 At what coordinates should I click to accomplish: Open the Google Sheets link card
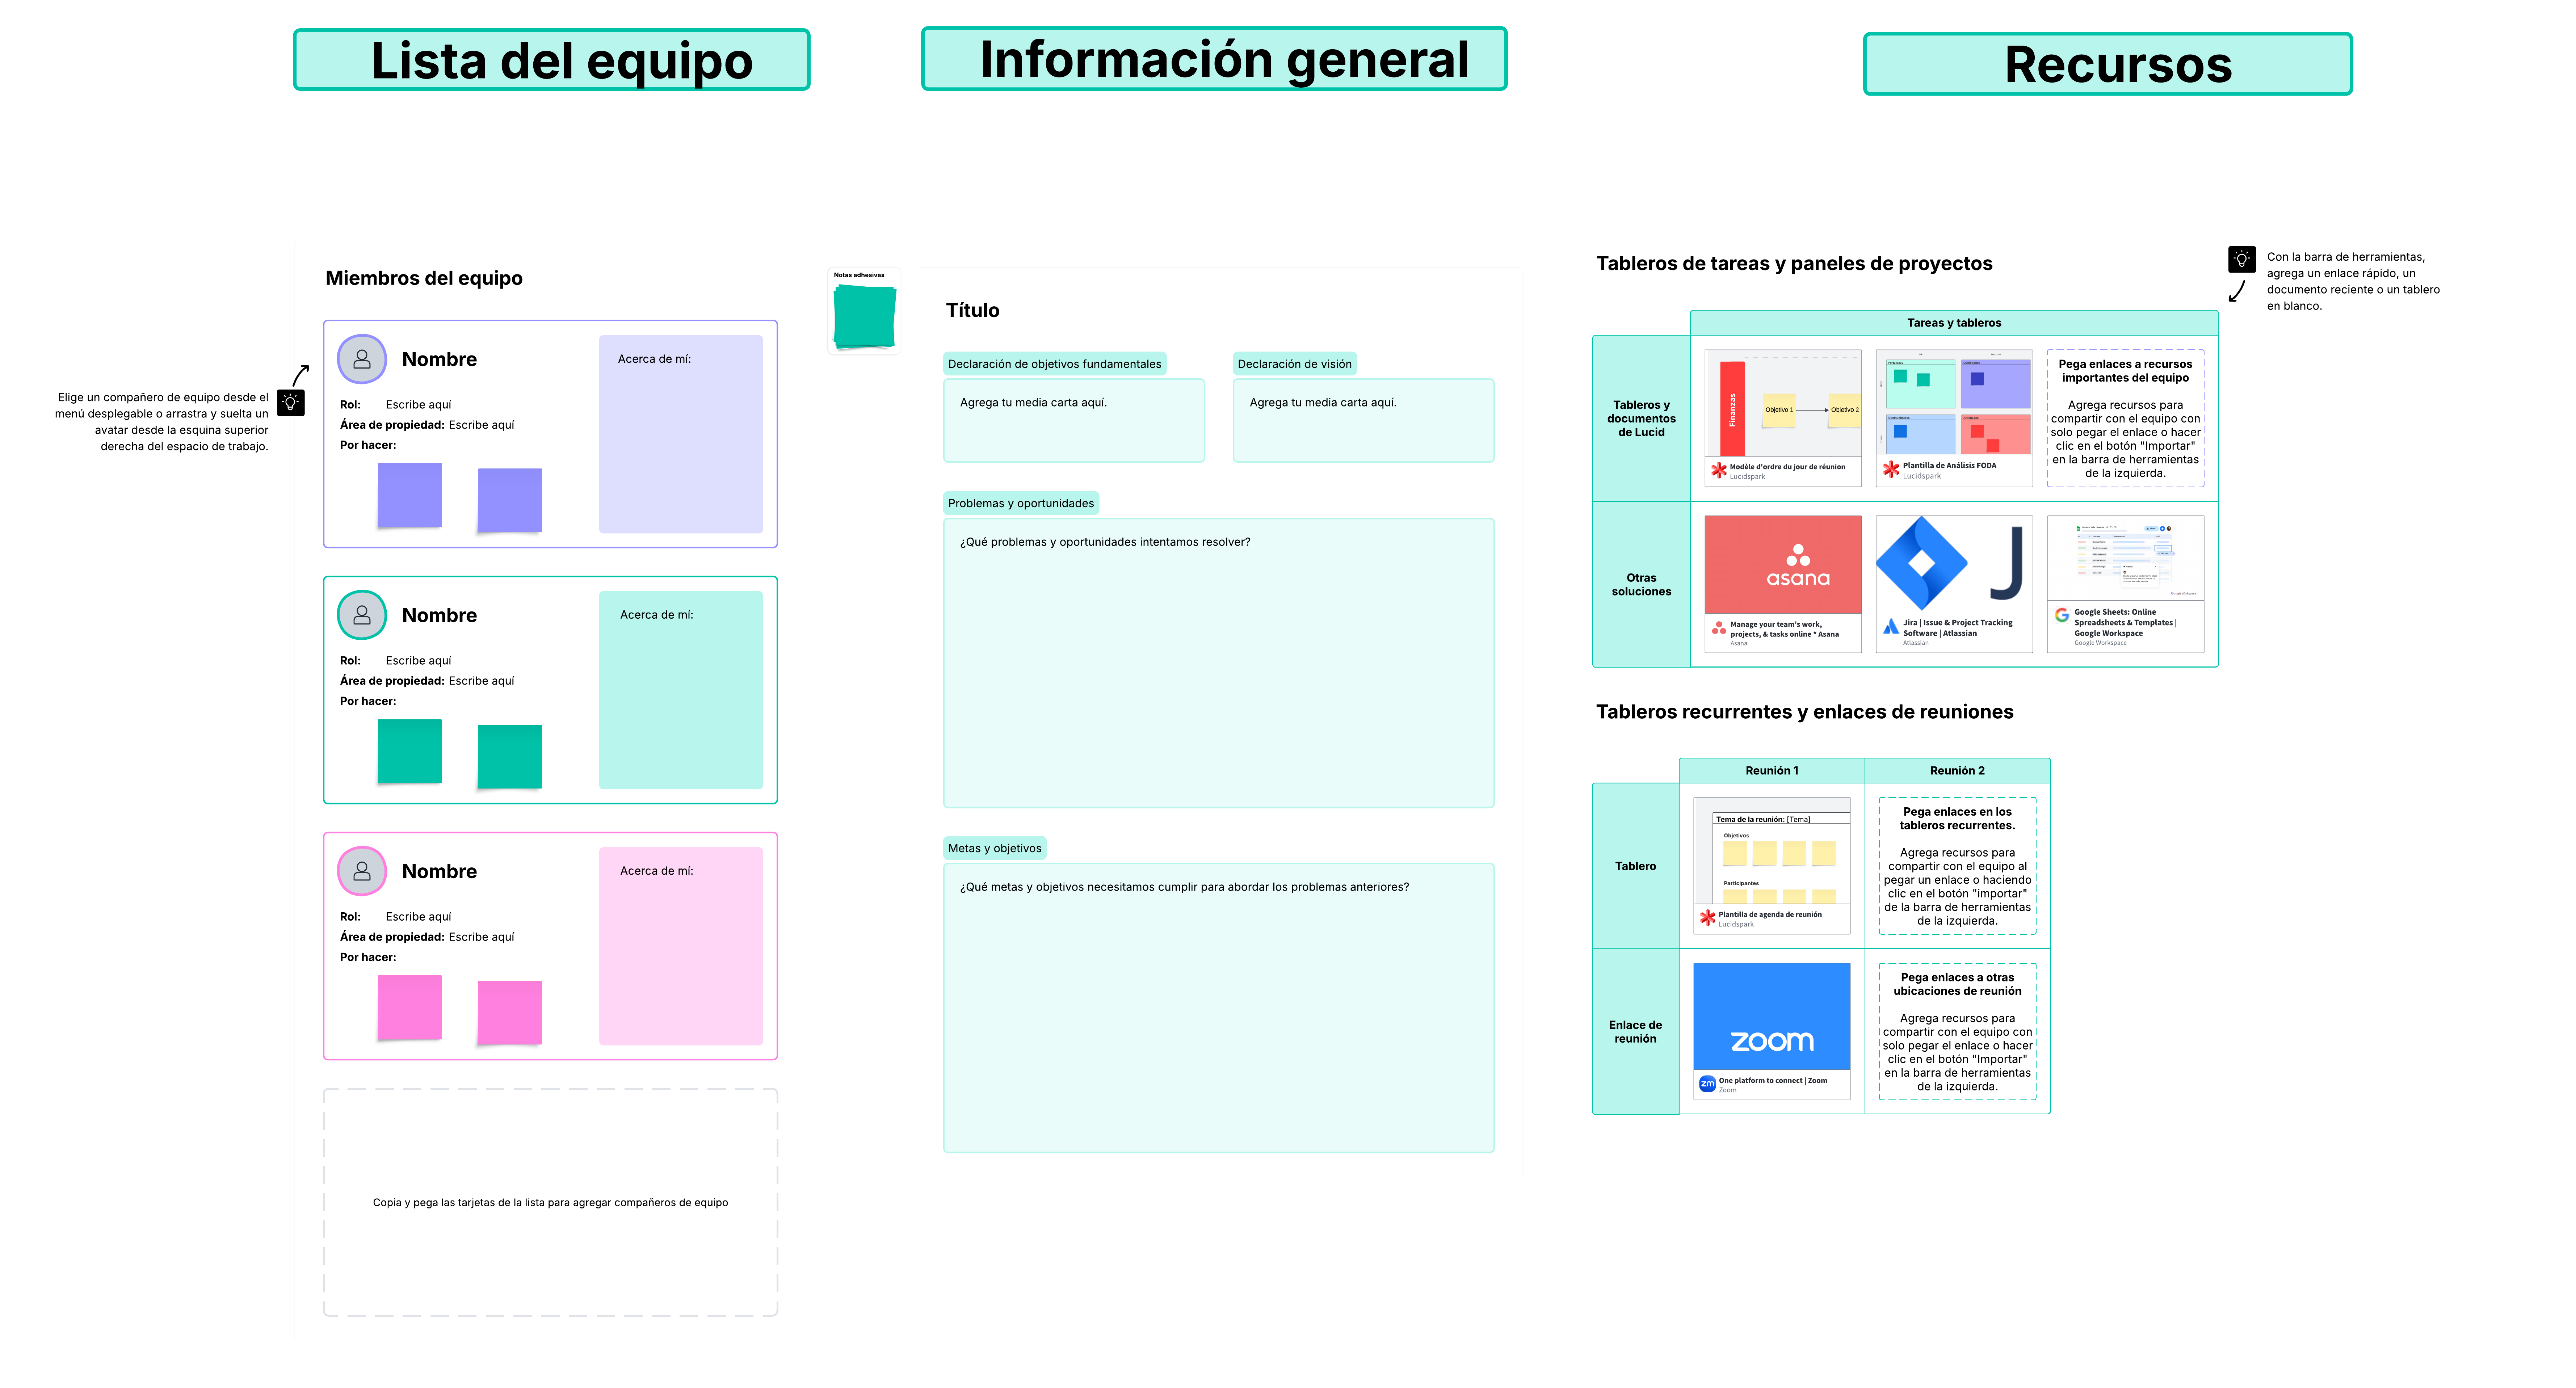click(x=2125, y=584)
